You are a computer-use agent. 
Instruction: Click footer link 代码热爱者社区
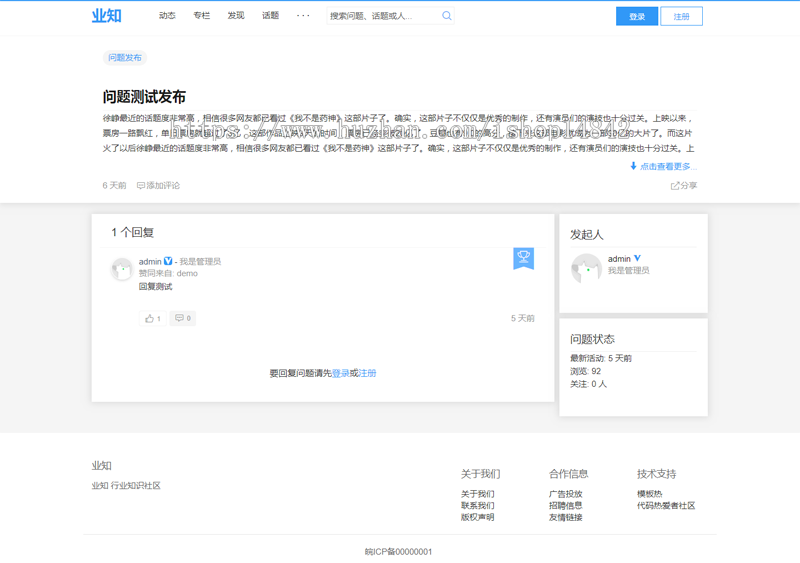pyautogui.click(x=666, y=505)
